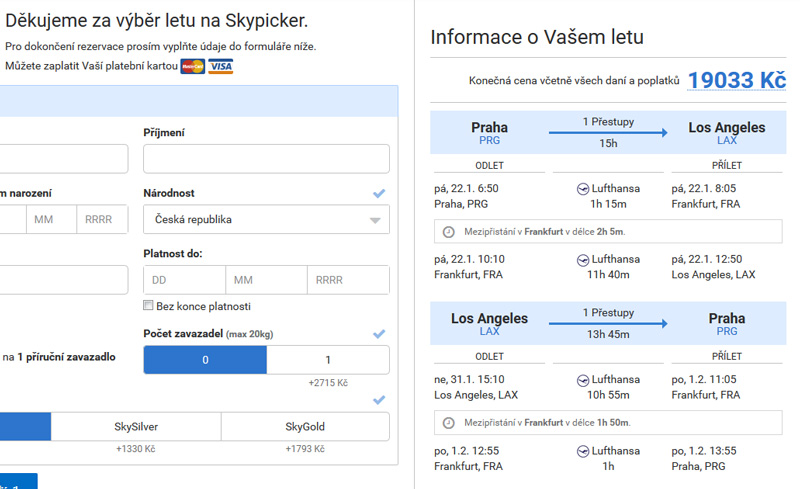Choose the SkyGold package

305,427
